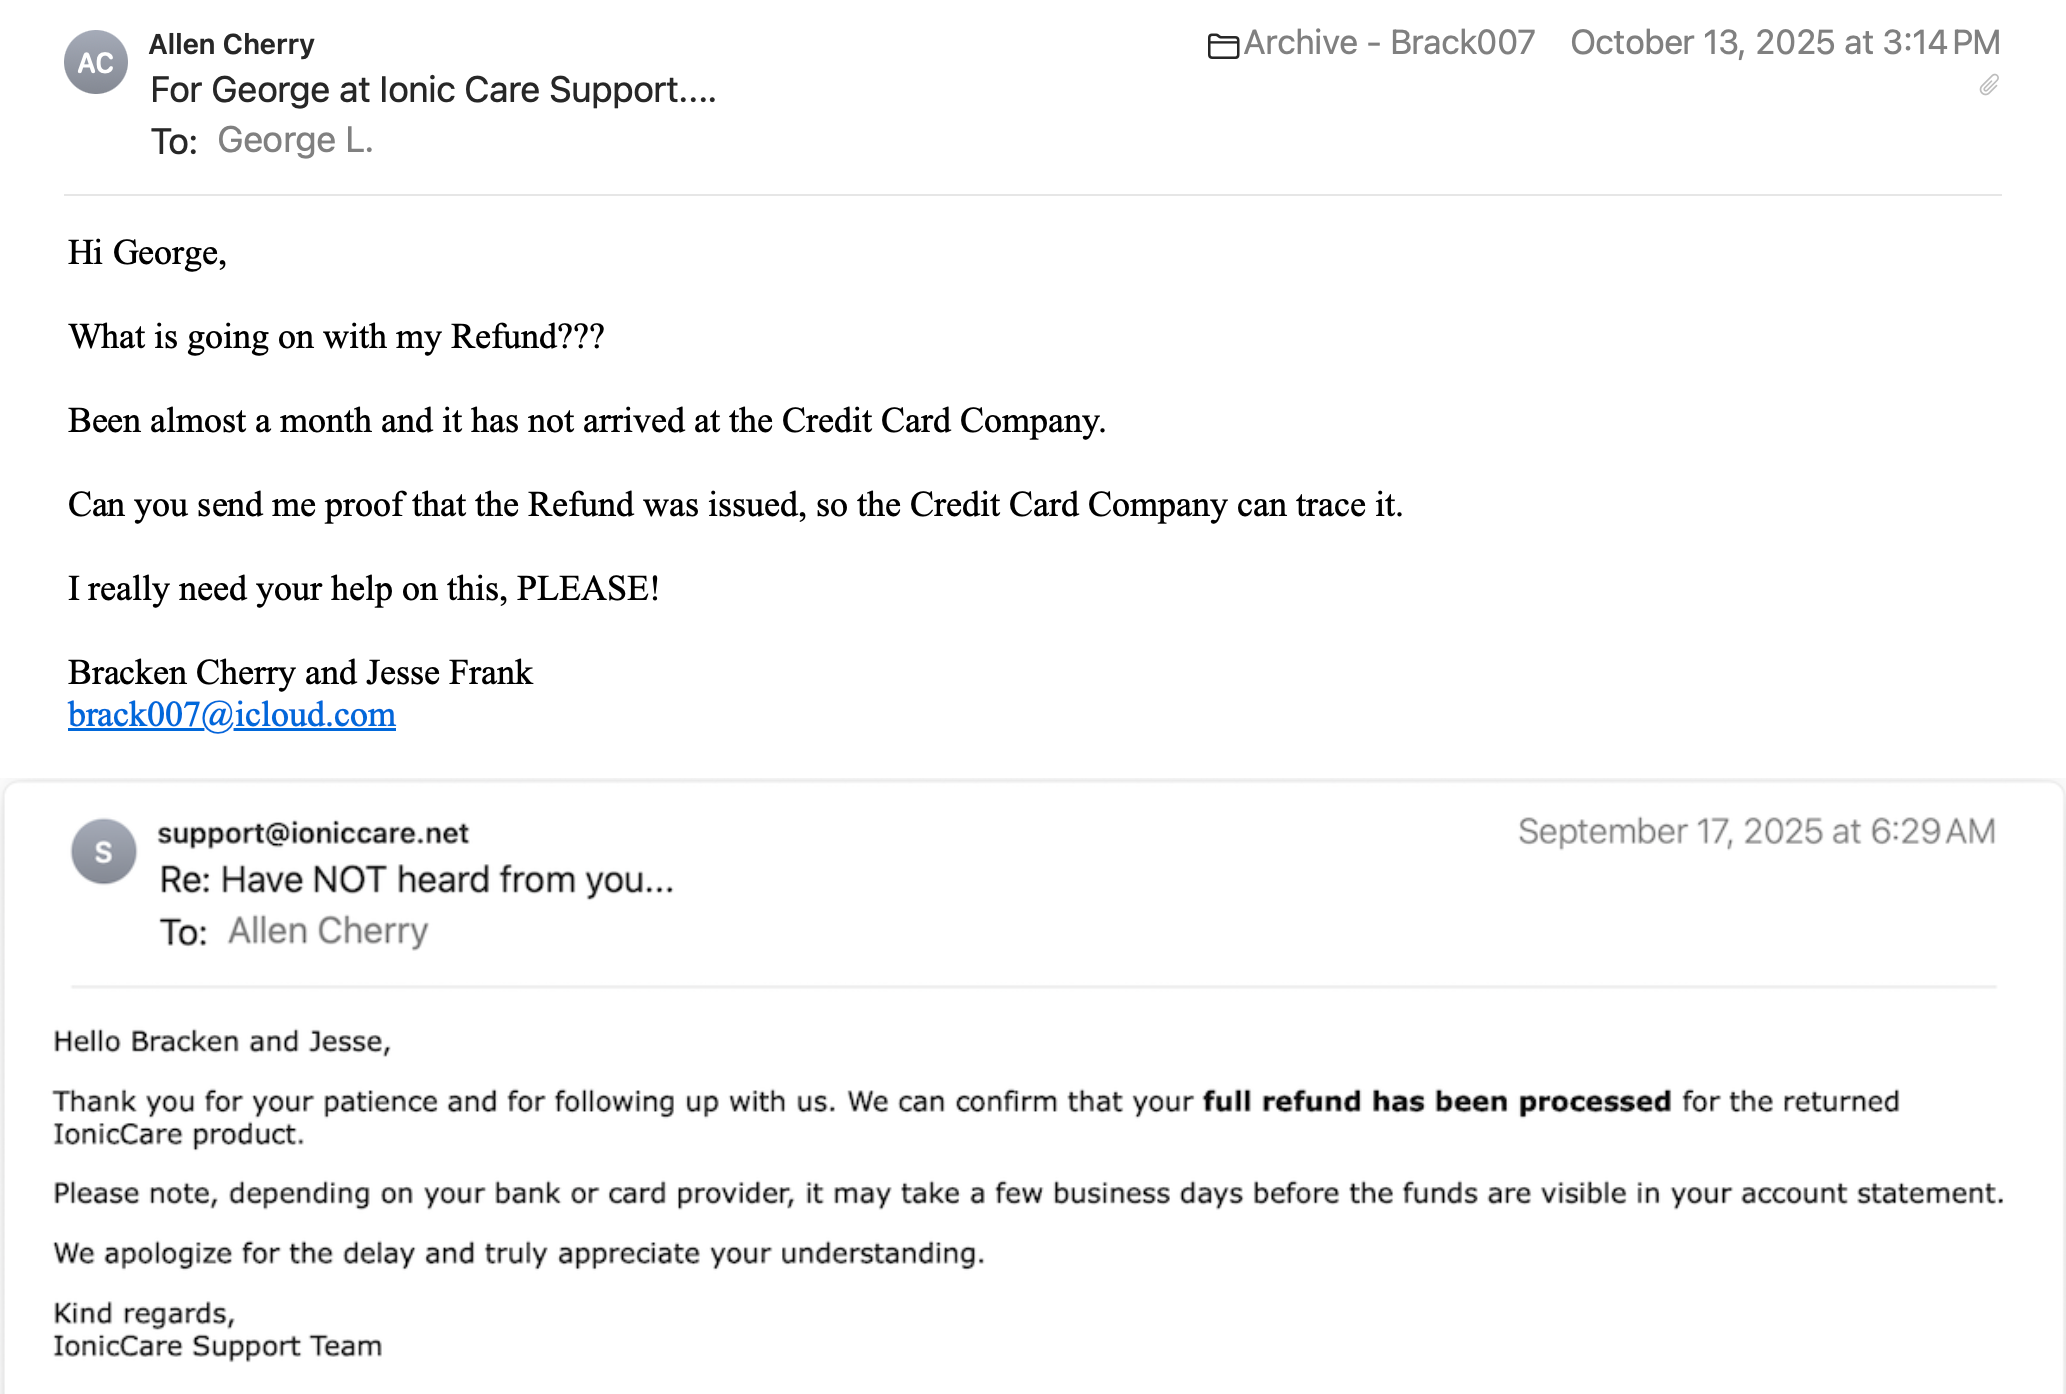
Task: Click the September 17, 2025 date stamp
Action: (1757, 832)
